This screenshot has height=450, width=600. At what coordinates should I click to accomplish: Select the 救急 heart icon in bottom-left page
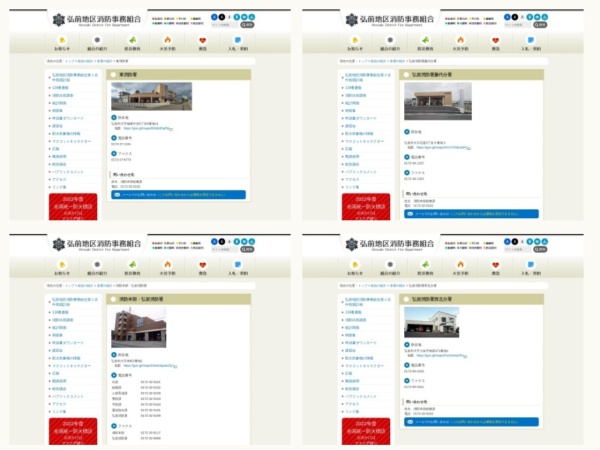pos(202,267)
